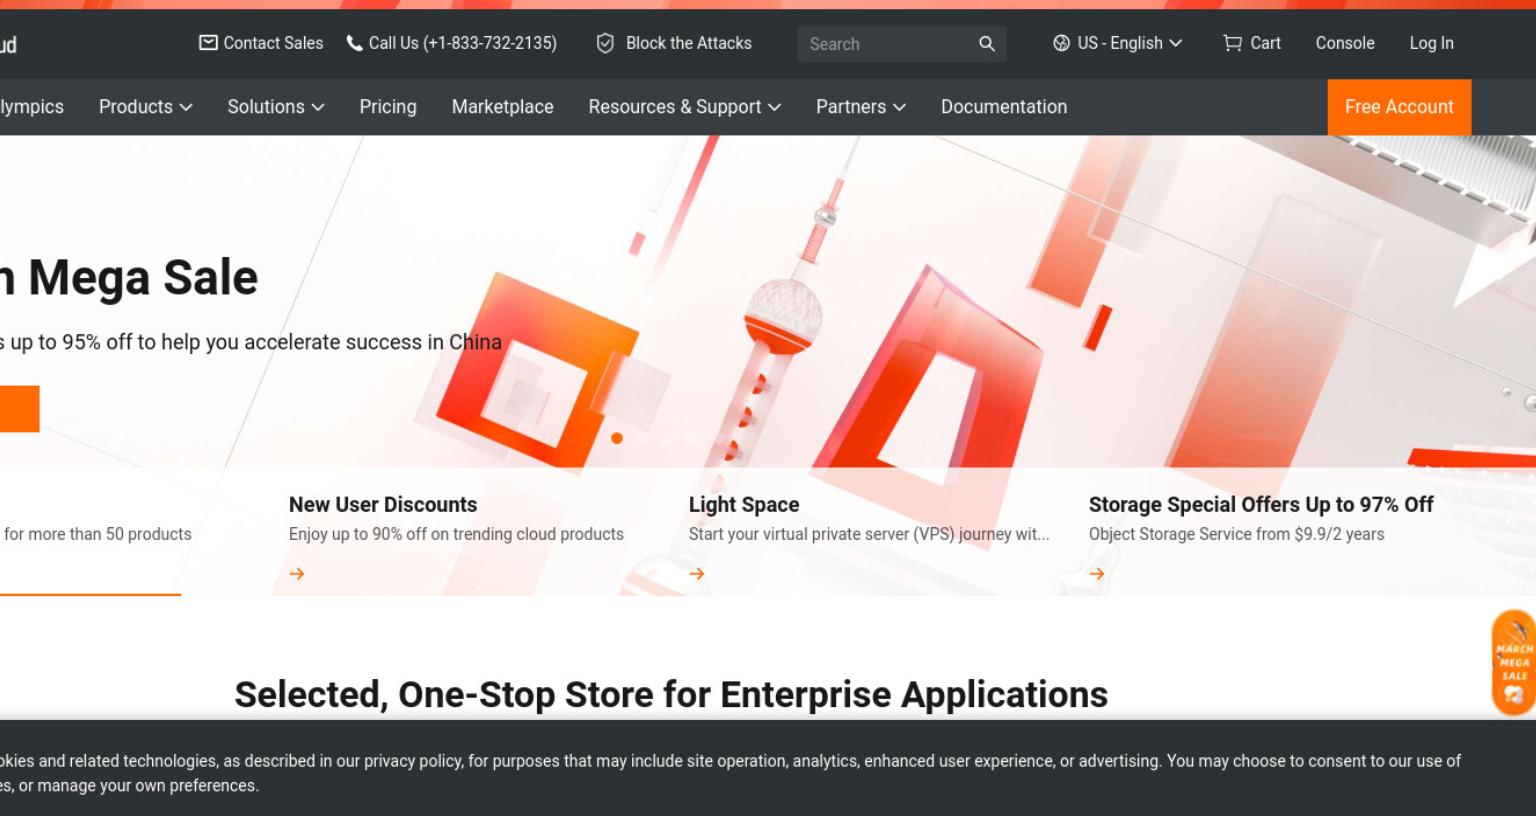Viewport: 1536px width, 816px height.
Task: Click the orange banner button under Mega Sale
Action: [19, 409]
